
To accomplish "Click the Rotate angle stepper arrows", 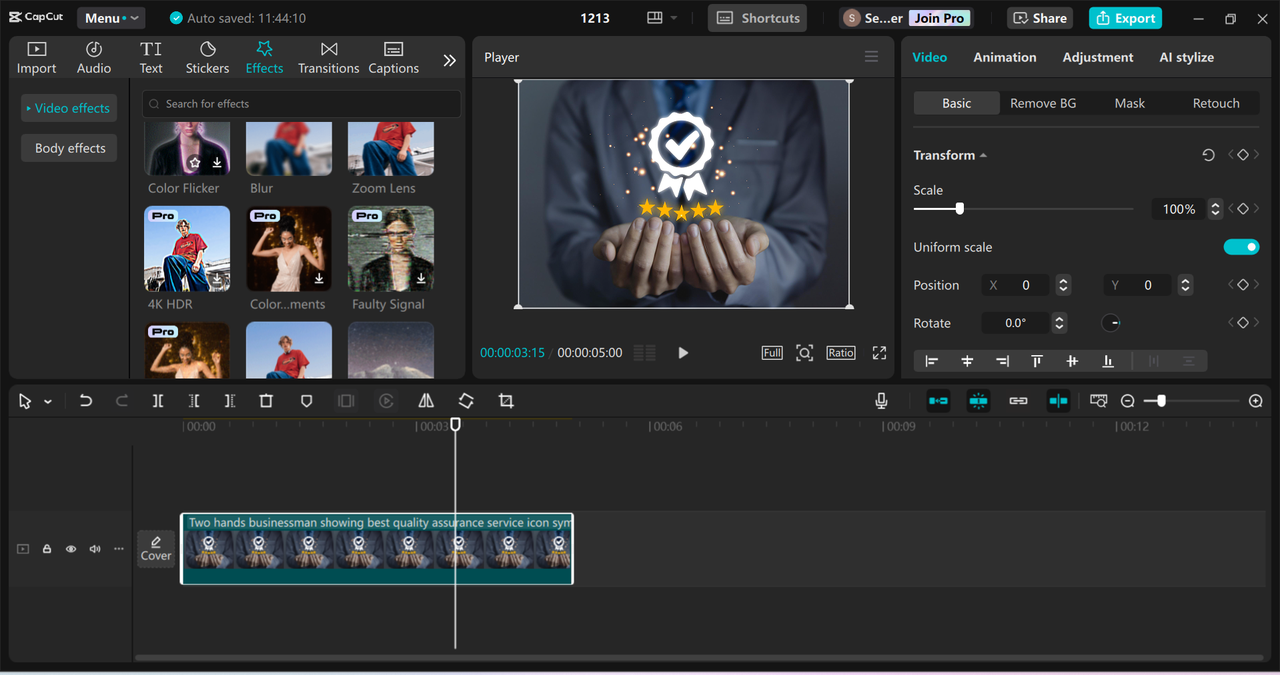I will pos(1059,323).
